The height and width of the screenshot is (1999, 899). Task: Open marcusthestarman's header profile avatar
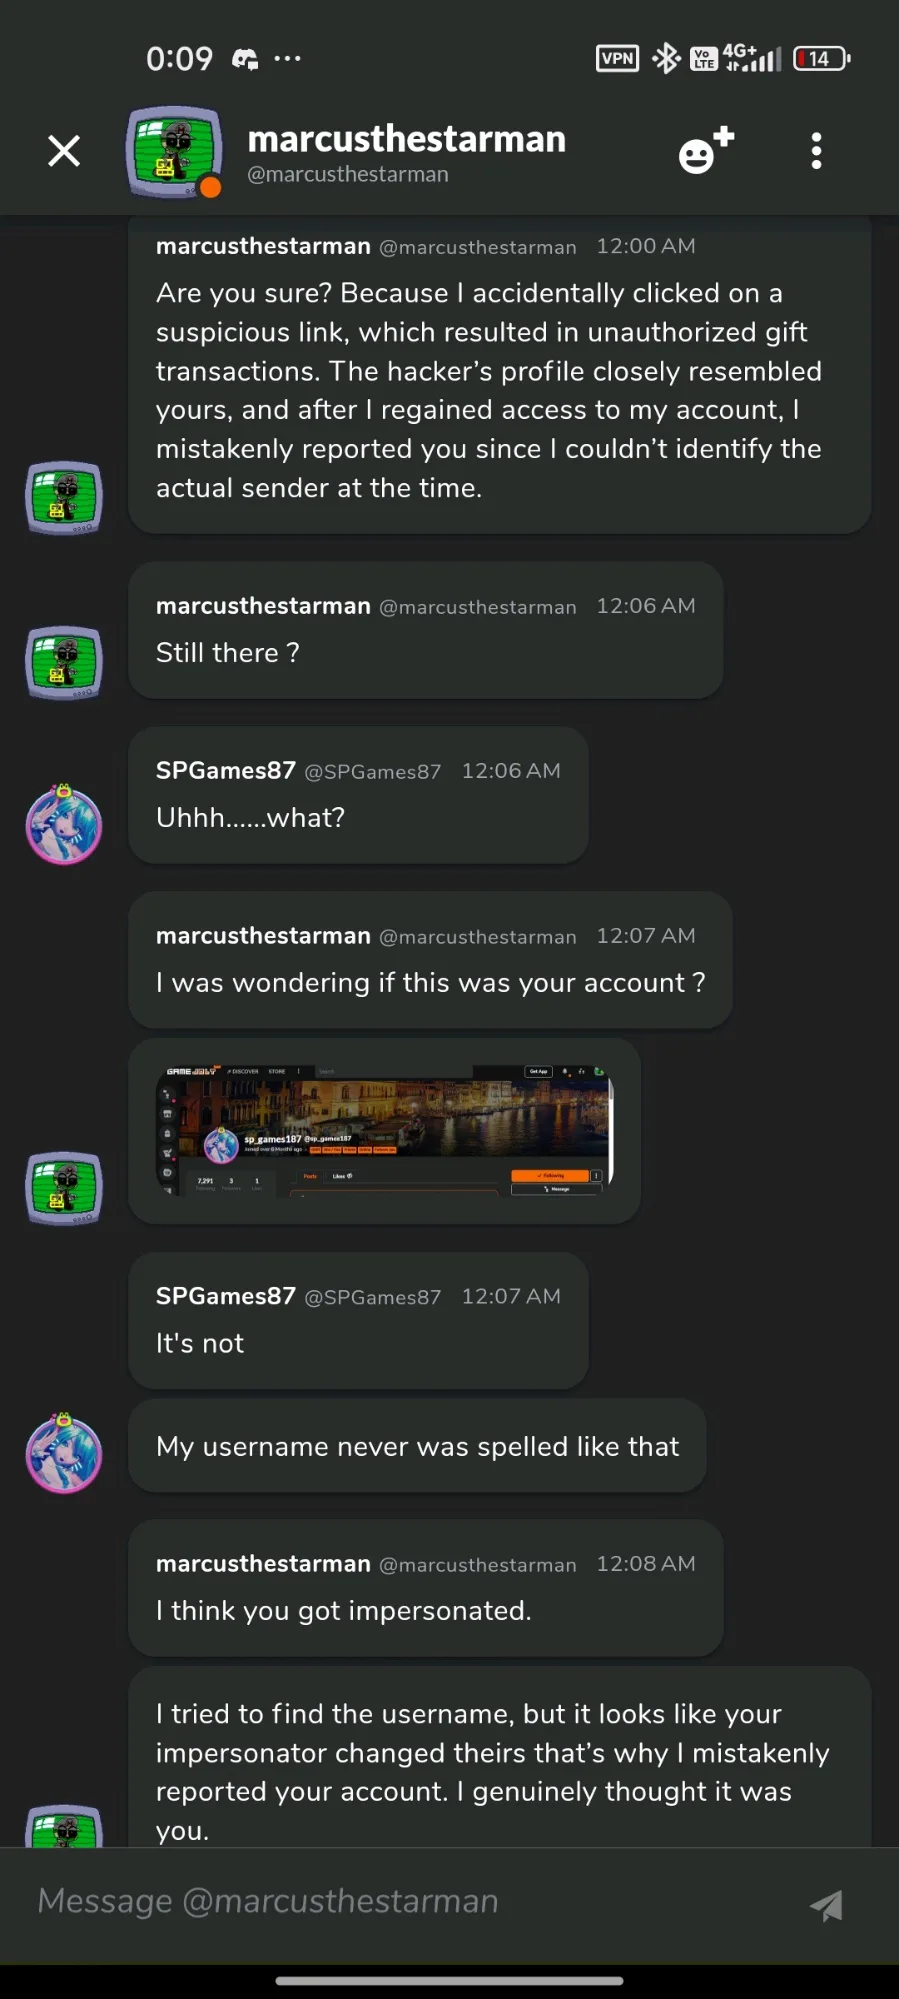click(x=175, y=151)
